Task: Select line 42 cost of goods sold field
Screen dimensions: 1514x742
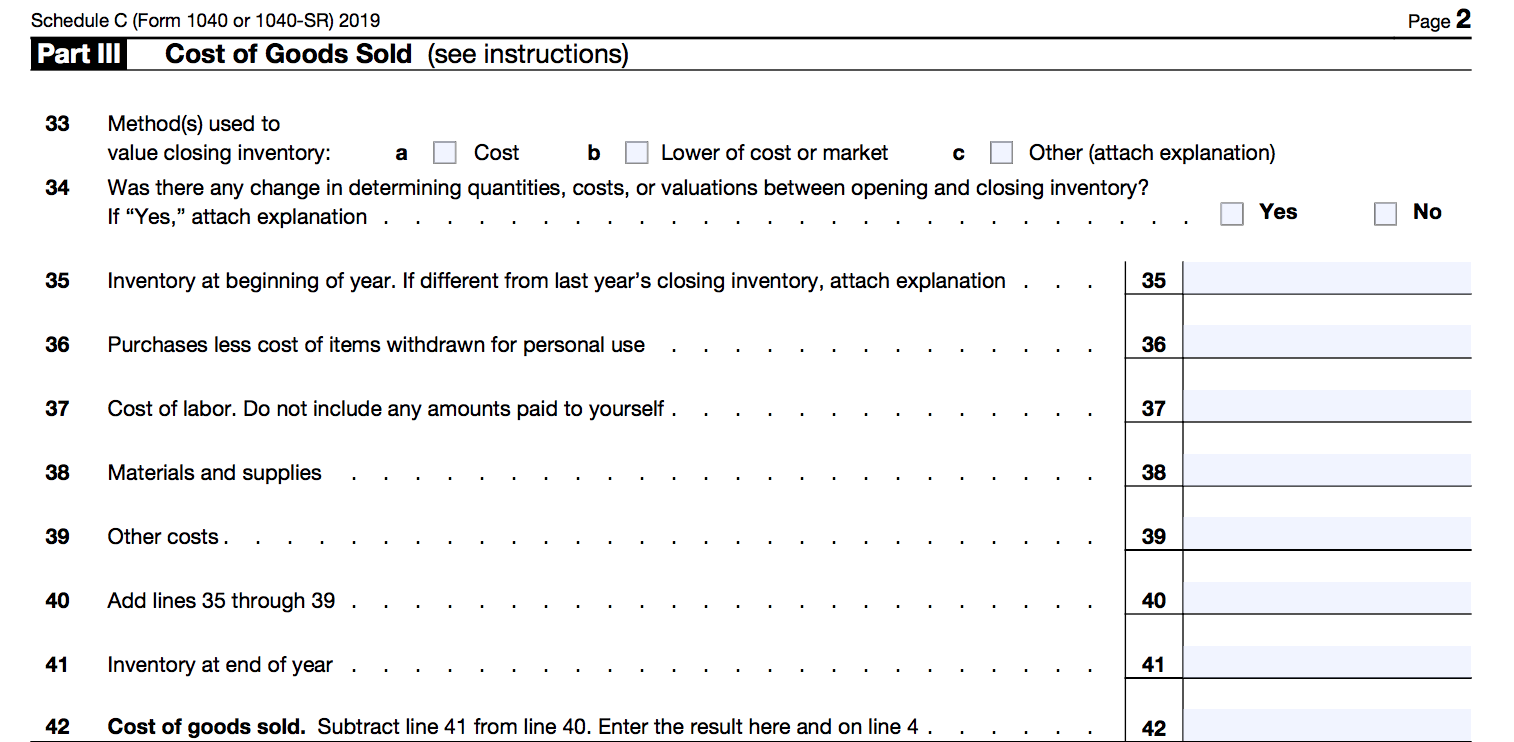Action: click(1326, 725)
